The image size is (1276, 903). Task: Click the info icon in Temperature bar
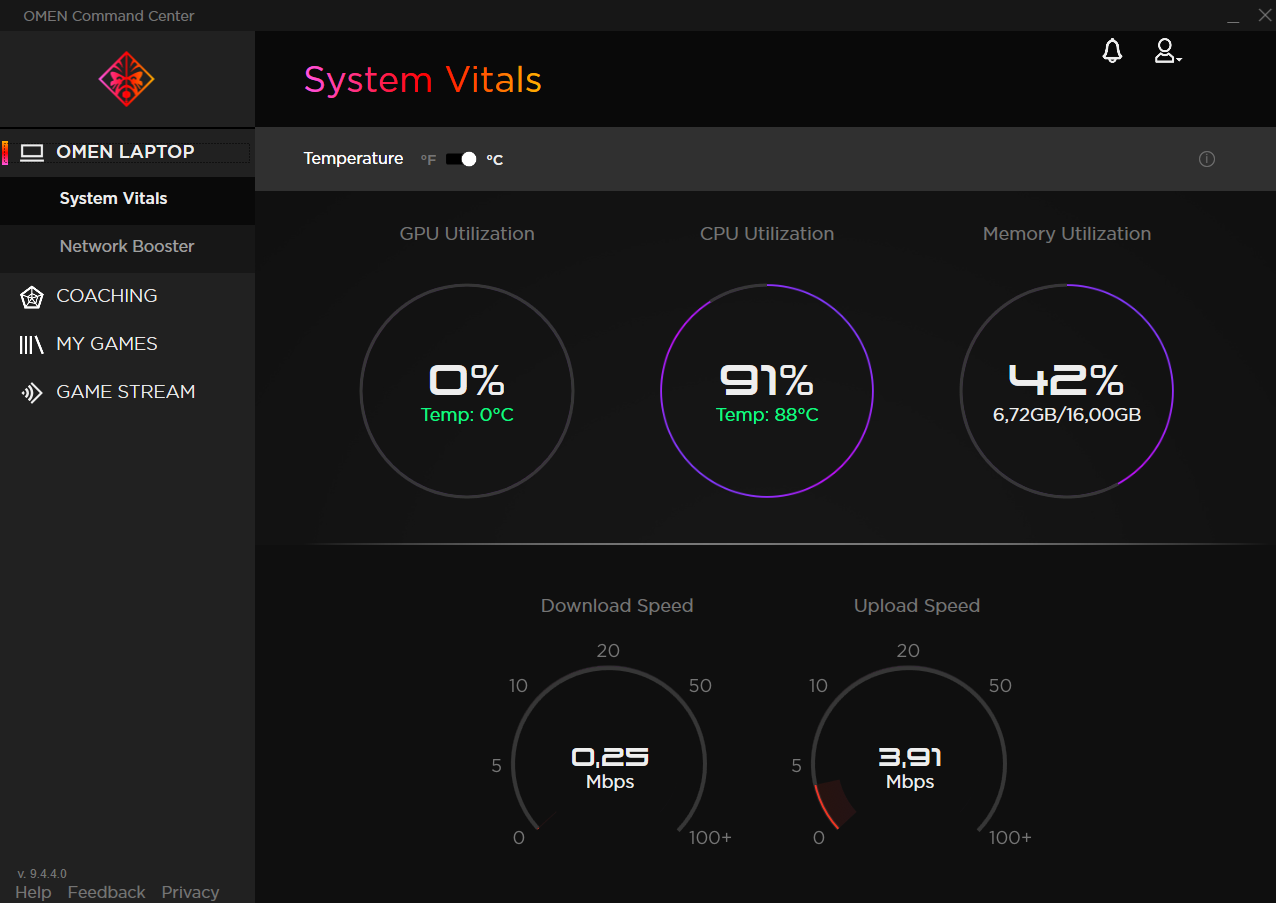point(1207,159)
